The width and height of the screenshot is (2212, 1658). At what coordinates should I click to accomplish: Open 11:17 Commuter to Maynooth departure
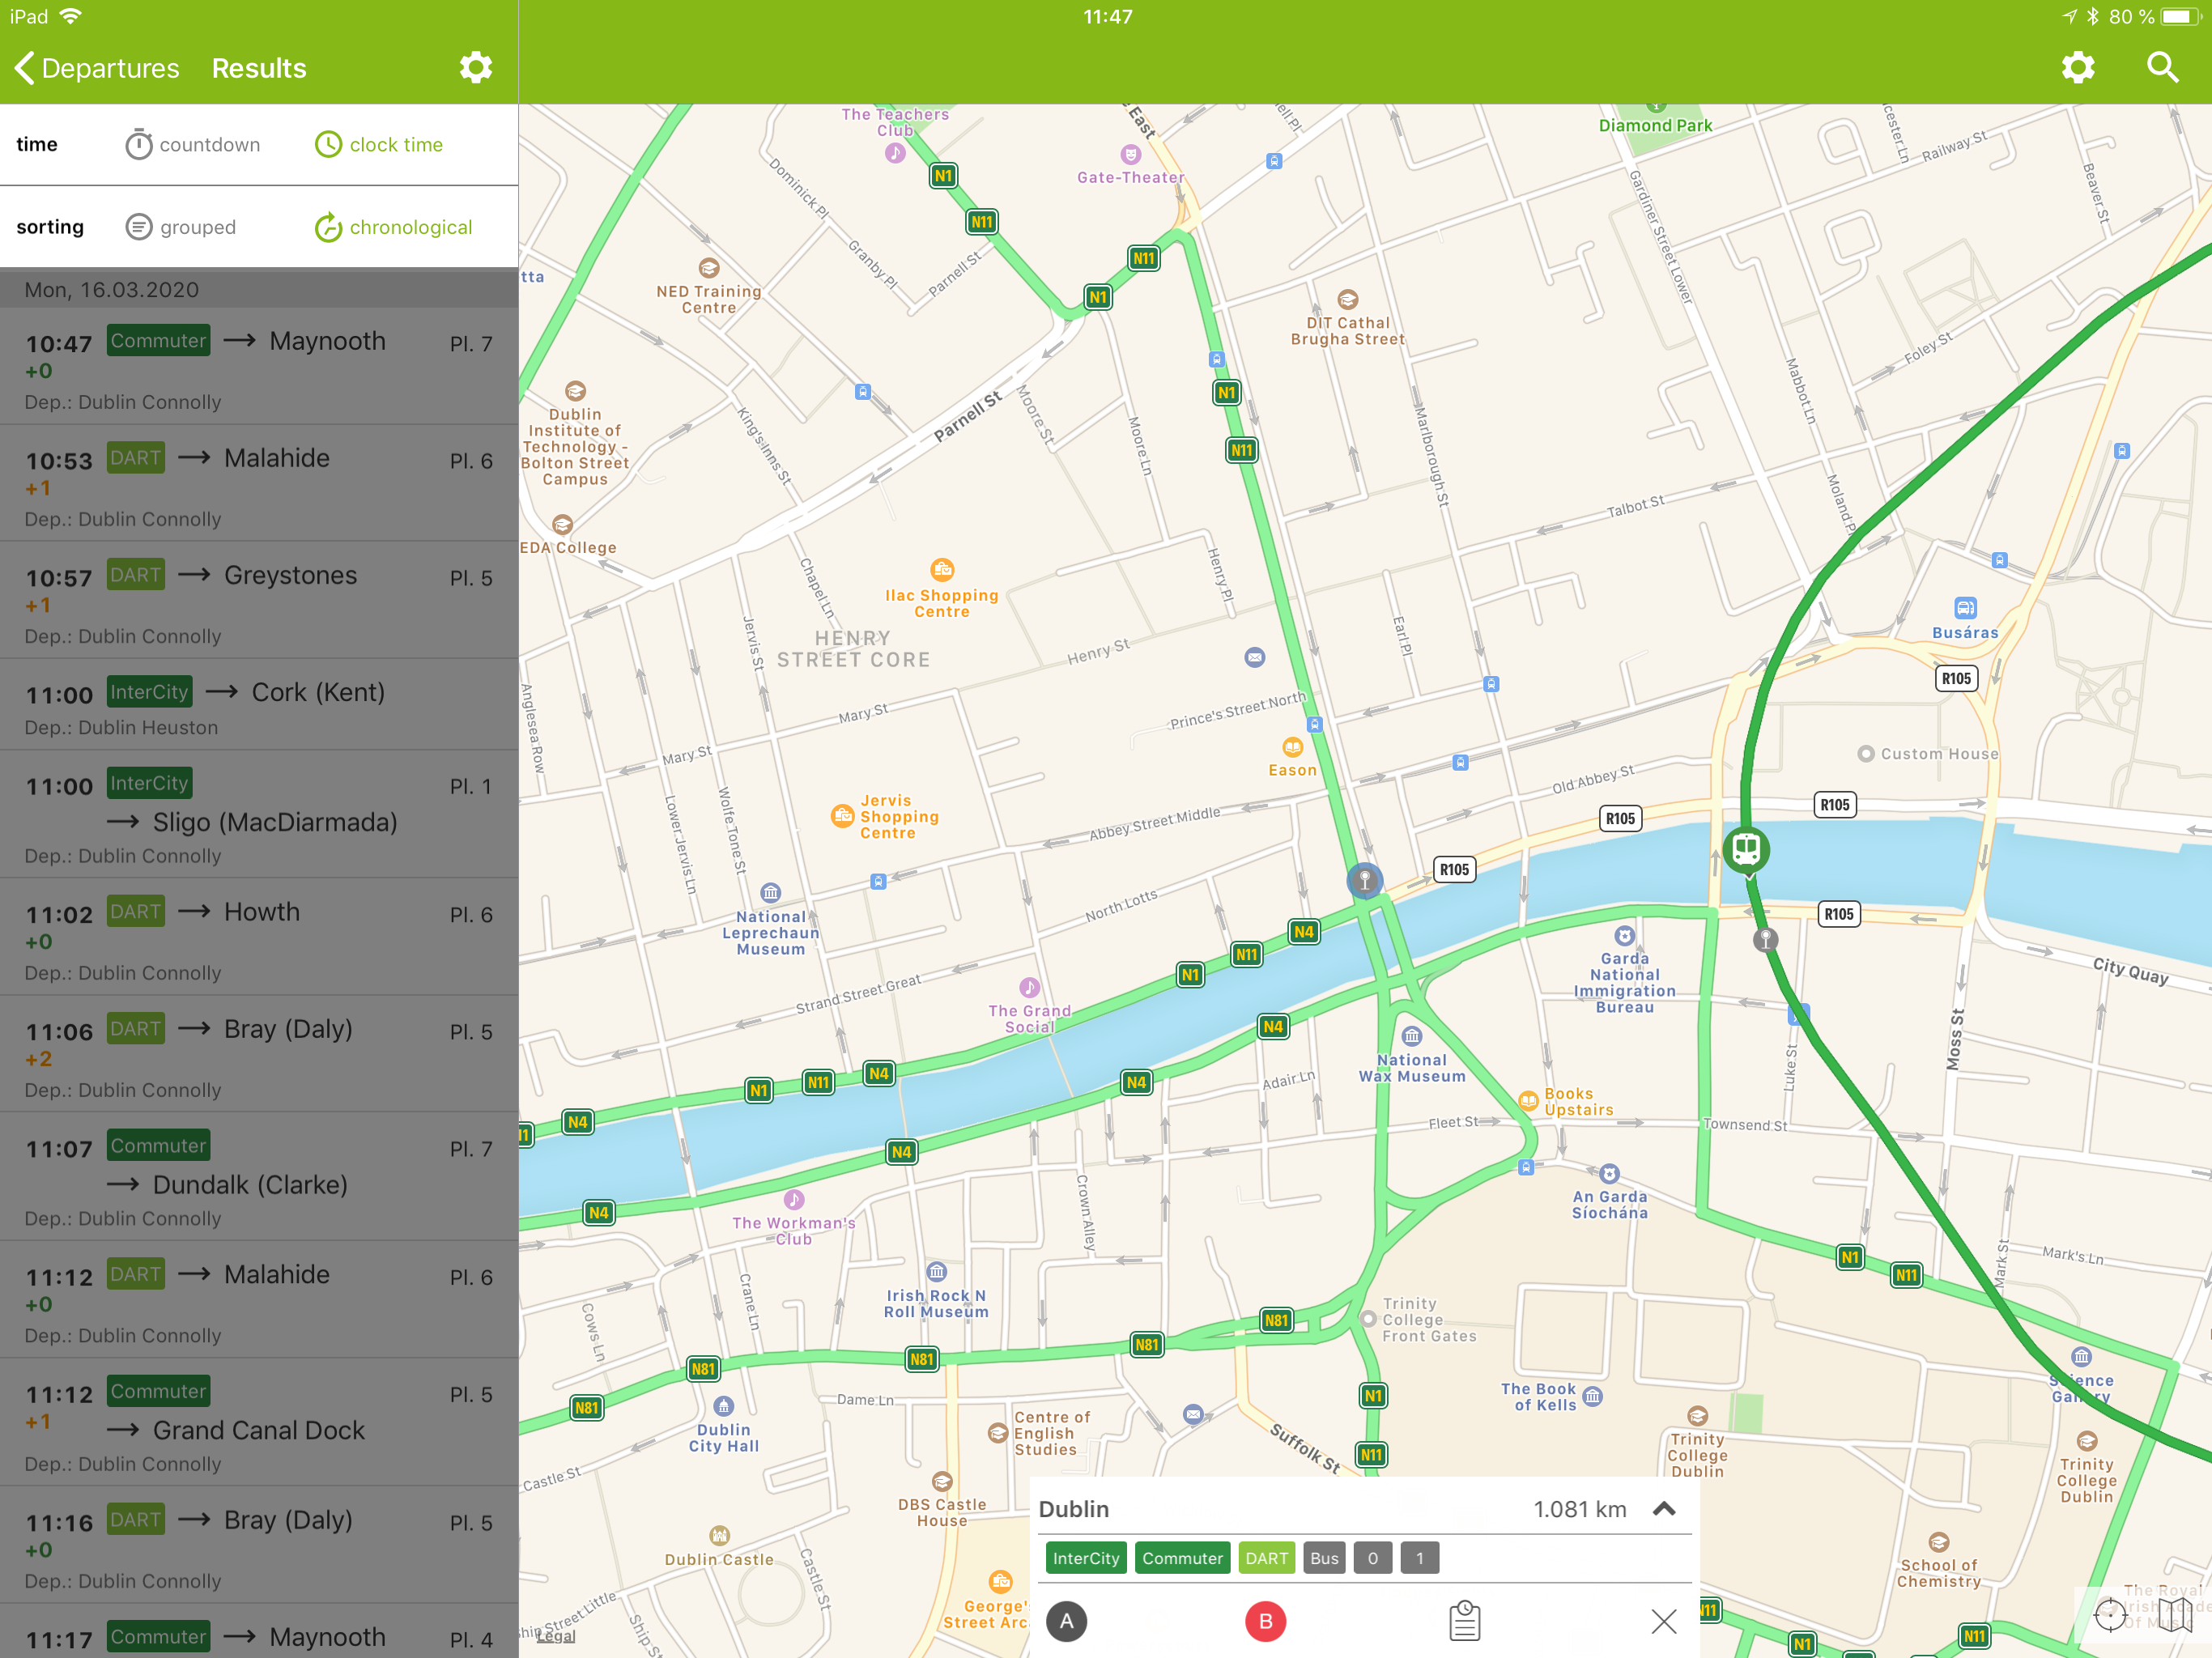pyautogui.click(x=259, y=1631)
